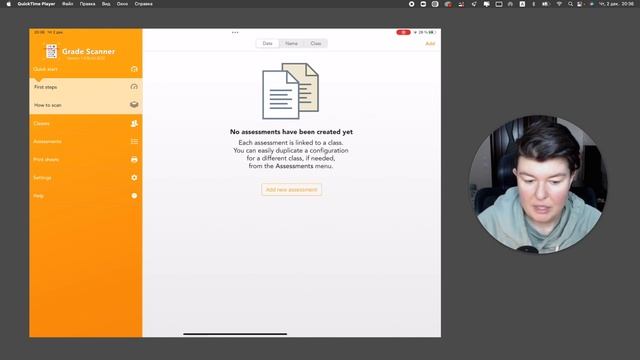The image size is (640, 360).
Task: Sort assessments by Class
Action: [x=316, y=43]
